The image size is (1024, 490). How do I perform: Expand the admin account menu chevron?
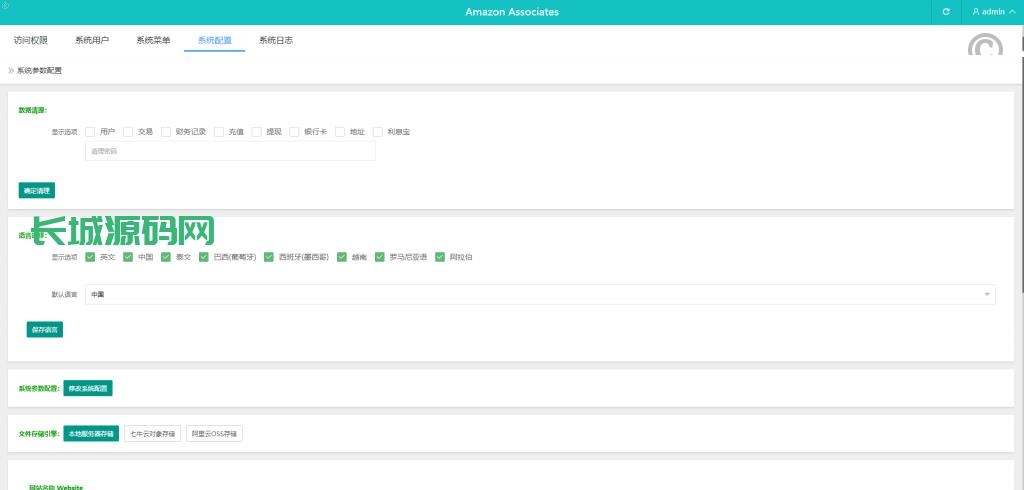1012,12
